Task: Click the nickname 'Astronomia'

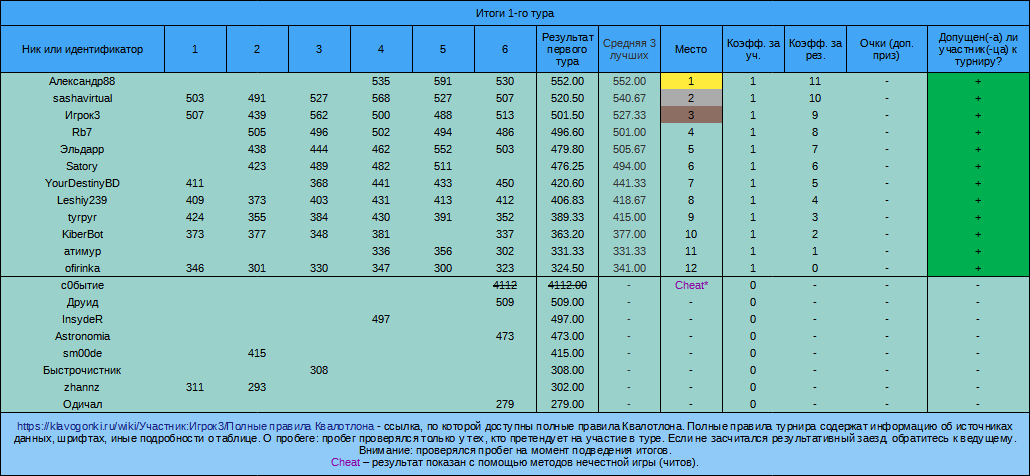Action: point(83,336)
